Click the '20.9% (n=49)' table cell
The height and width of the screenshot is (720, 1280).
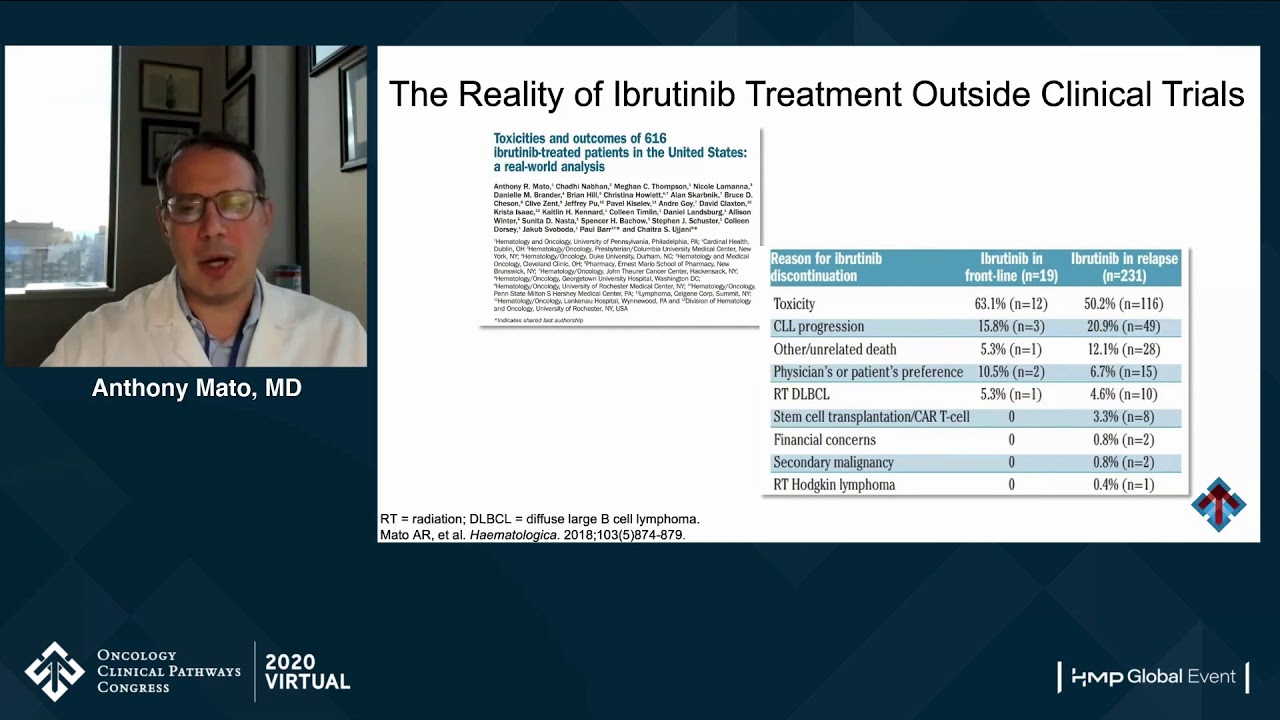coord(1123,327)
